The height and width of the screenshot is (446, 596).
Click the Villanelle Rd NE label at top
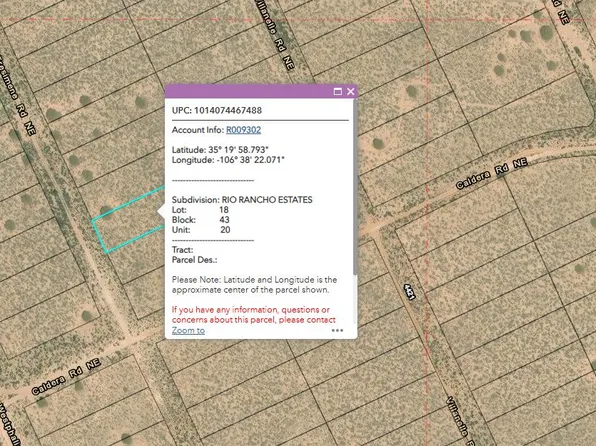pyautogui.click(x=275, y=35)
